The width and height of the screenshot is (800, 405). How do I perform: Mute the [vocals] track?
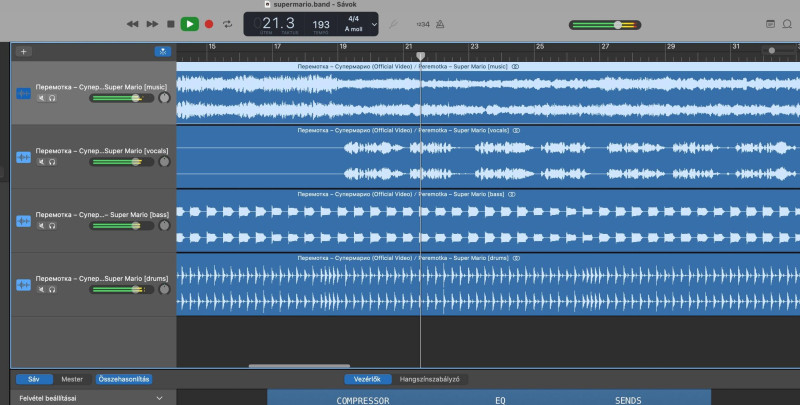41,162
